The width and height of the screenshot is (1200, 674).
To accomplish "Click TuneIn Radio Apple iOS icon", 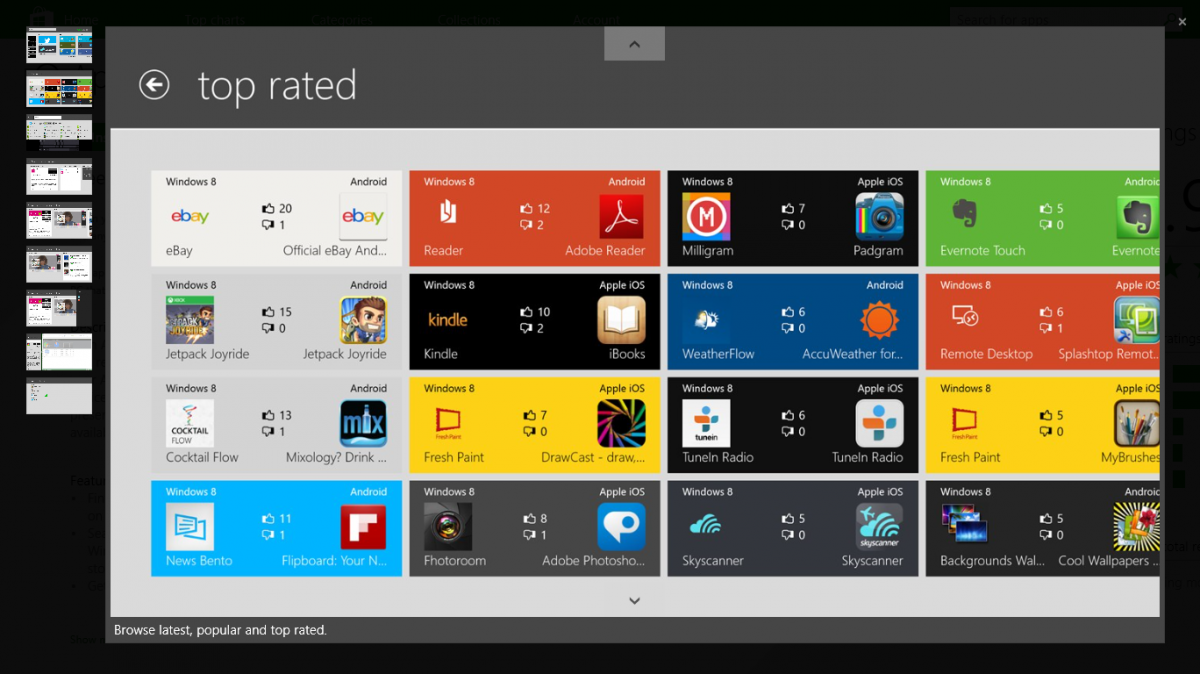I will [x=880, y=423].
